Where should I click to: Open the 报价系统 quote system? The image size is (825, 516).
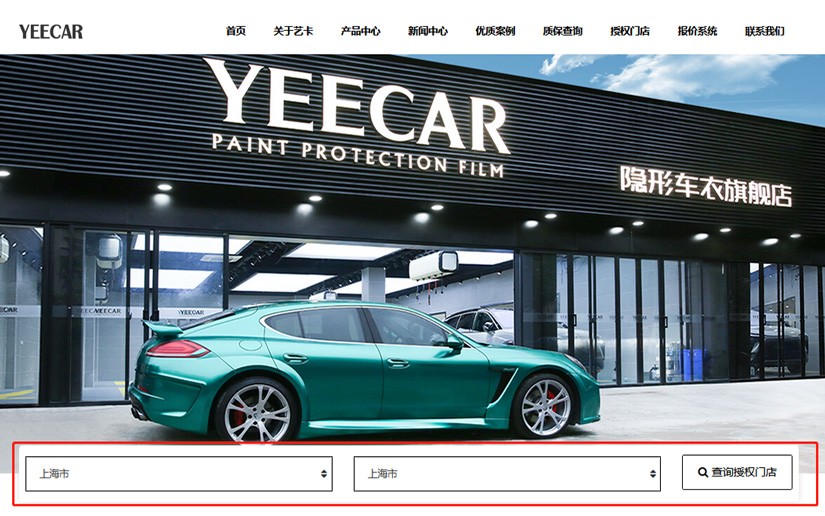[697, 31]
